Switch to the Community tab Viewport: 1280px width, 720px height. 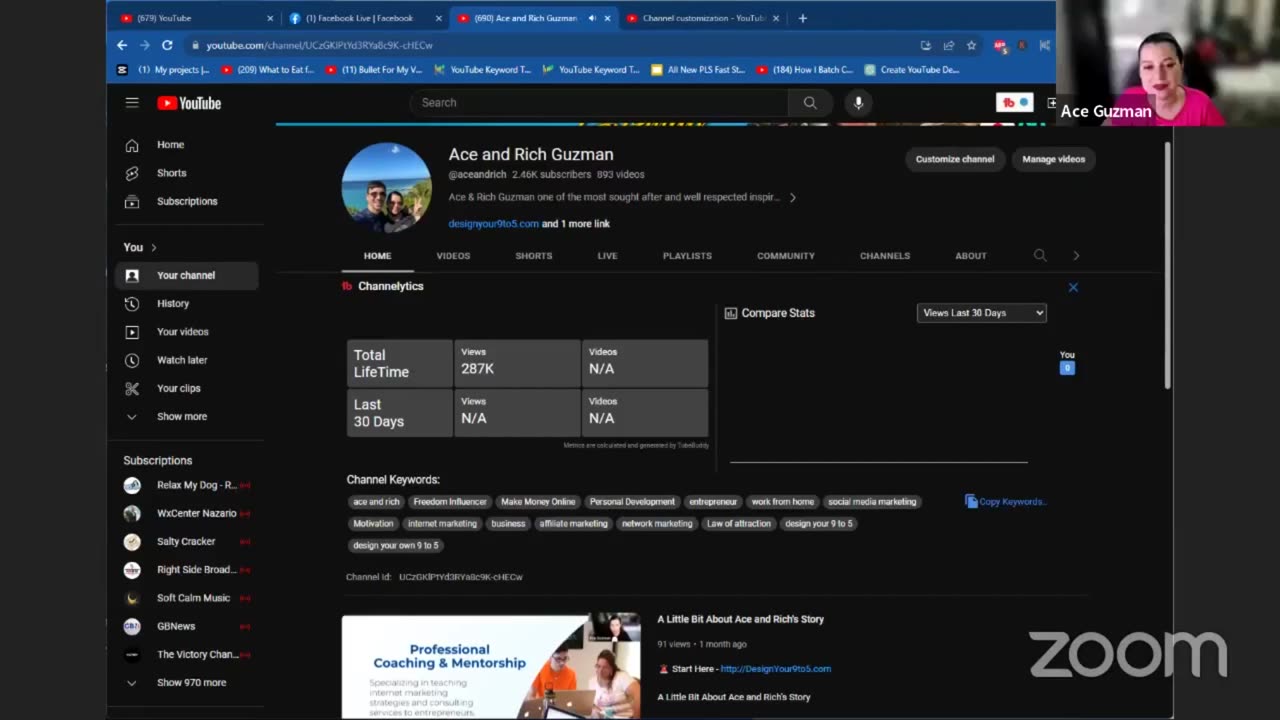pos(785,256)
